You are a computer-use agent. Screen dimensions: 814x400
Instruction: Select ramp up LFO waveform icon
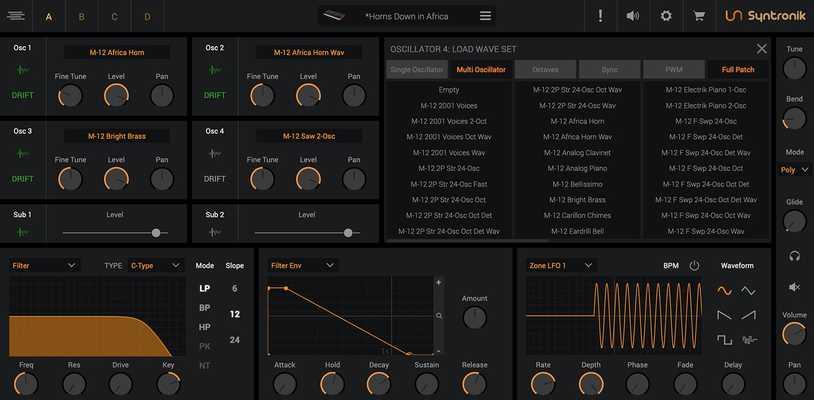(x=748, y=315)
